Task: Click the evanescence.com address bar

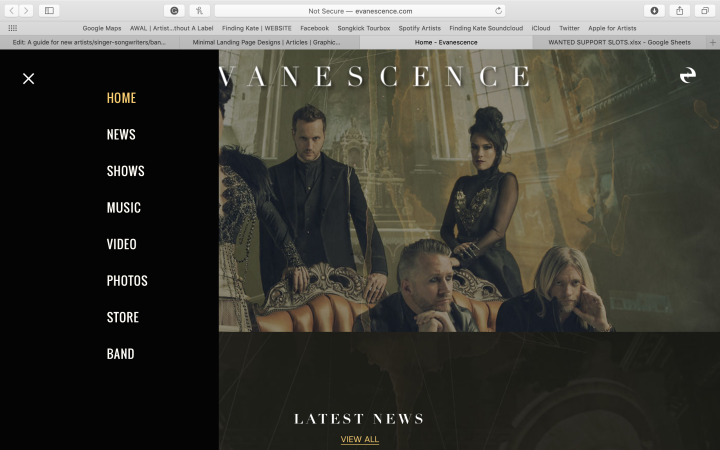Action: pos(360,11)
